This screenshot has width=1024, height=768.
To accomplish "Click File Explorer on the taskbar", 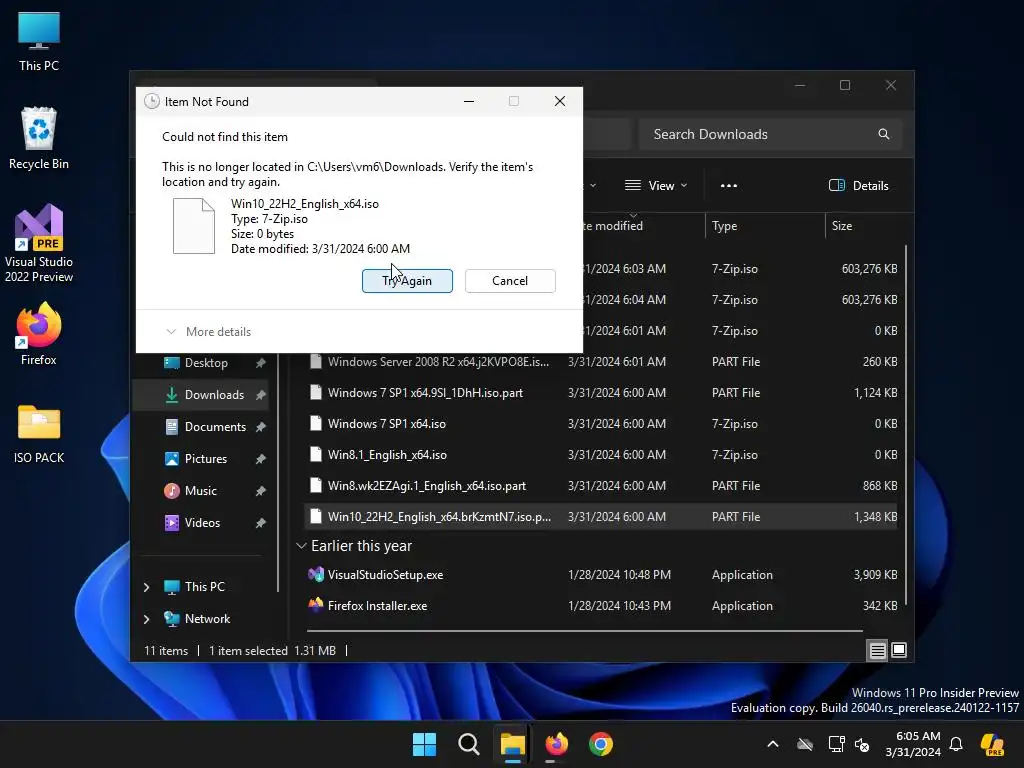I will (513, 744).
